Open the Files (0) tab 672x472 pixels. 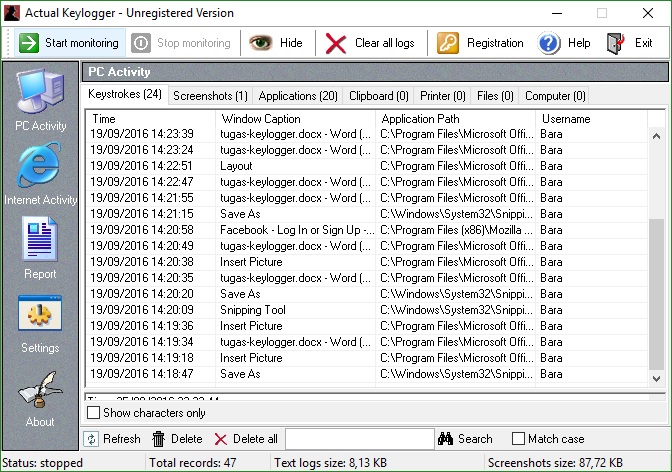pos(495,96)
